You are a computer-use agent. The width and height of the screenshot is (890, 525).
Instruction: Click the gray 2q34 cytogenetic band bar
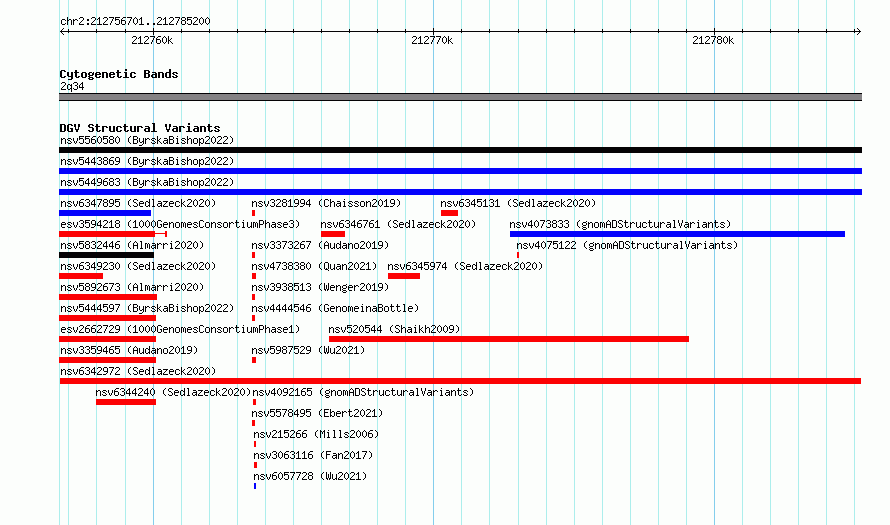460,98
